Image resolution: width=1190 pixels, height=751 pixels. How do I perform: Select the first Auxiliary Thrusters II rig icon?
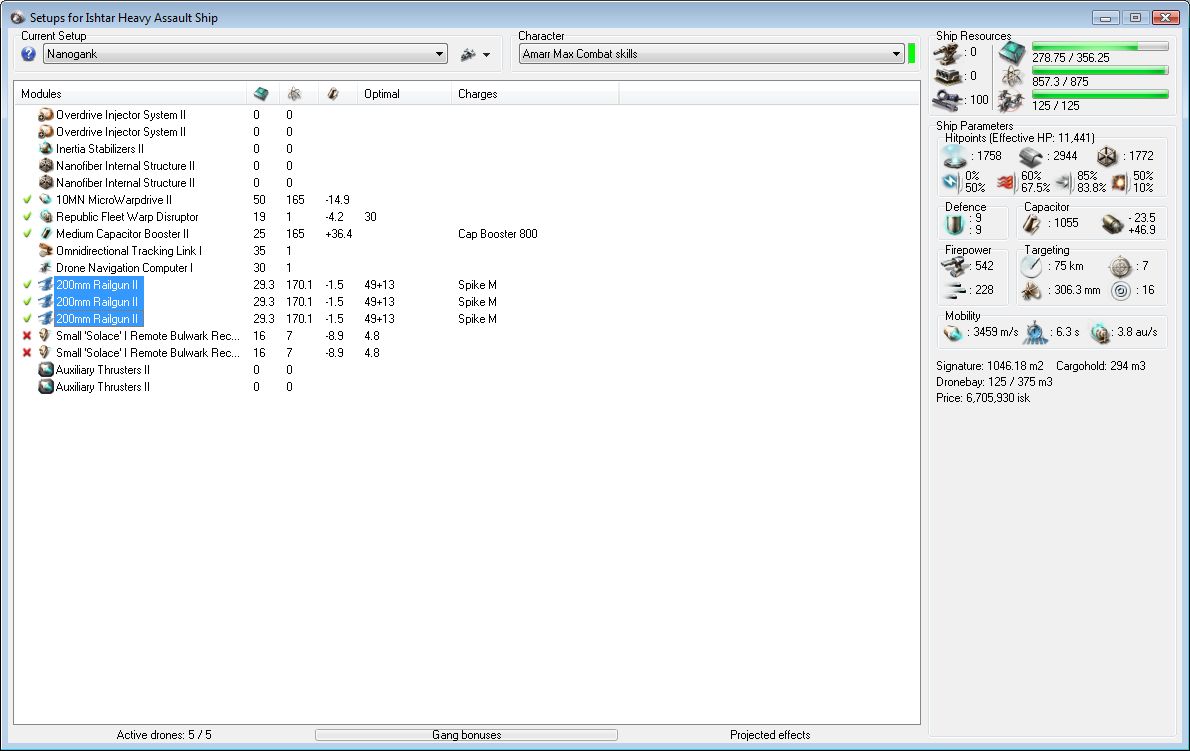(46, 369)
